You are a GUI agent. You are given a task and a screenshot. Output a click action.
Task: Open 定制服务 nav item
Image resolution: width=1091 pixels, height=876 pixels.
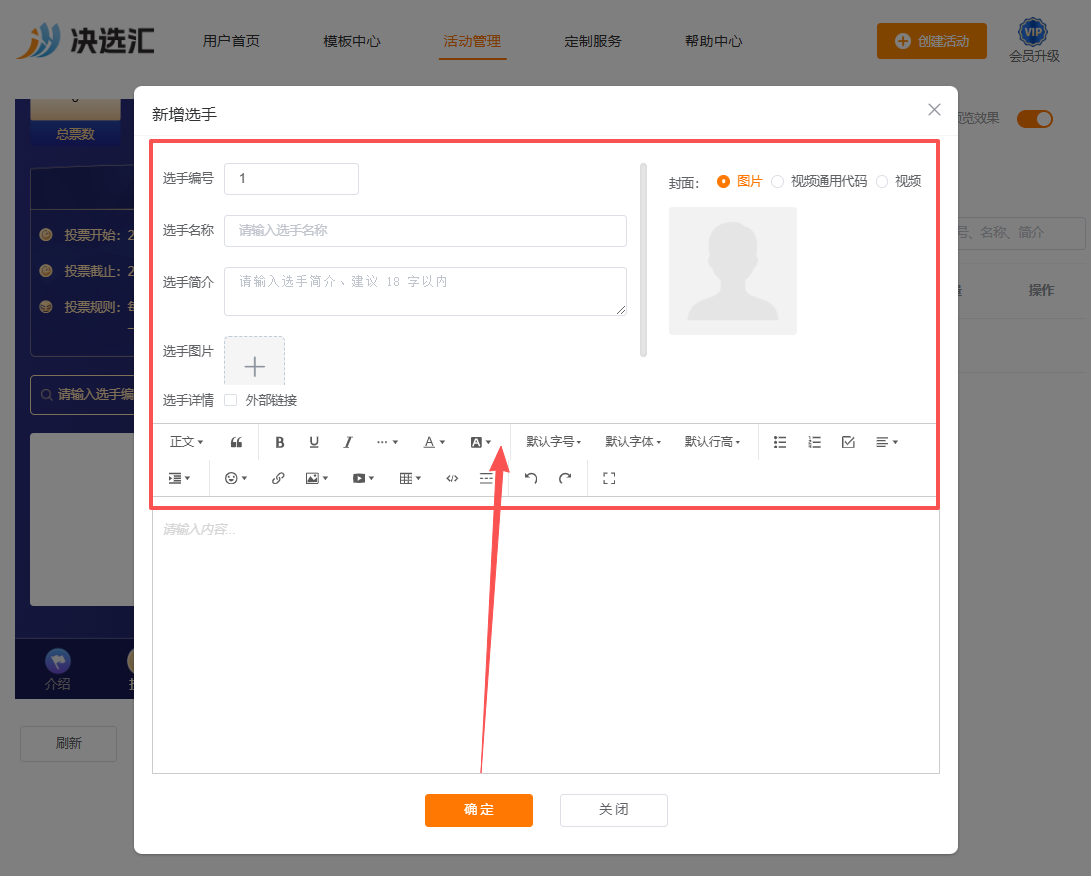tap(593, 41)
